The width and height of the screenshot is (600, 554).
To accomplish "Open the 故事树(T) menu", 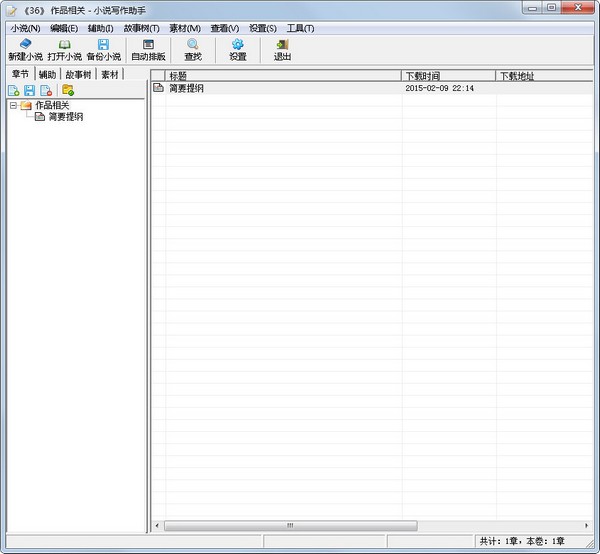I will pos(141,28).
